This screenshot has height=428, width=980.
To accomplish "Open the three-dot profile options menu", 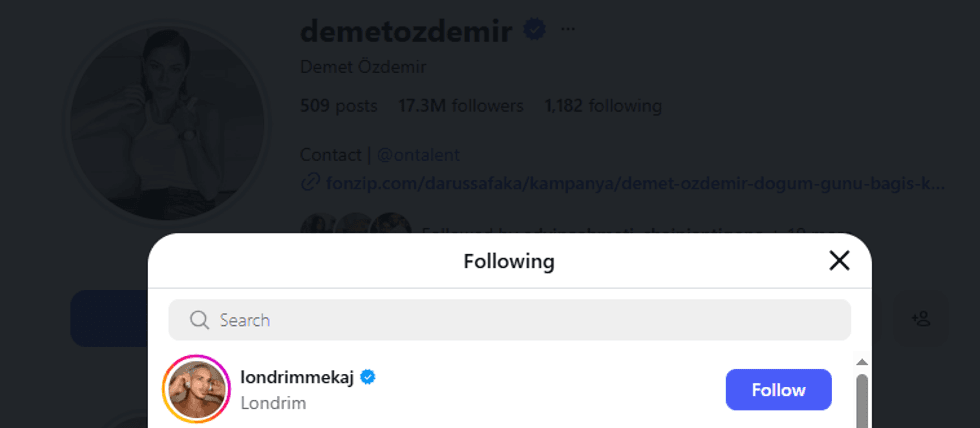I will 568,30.
